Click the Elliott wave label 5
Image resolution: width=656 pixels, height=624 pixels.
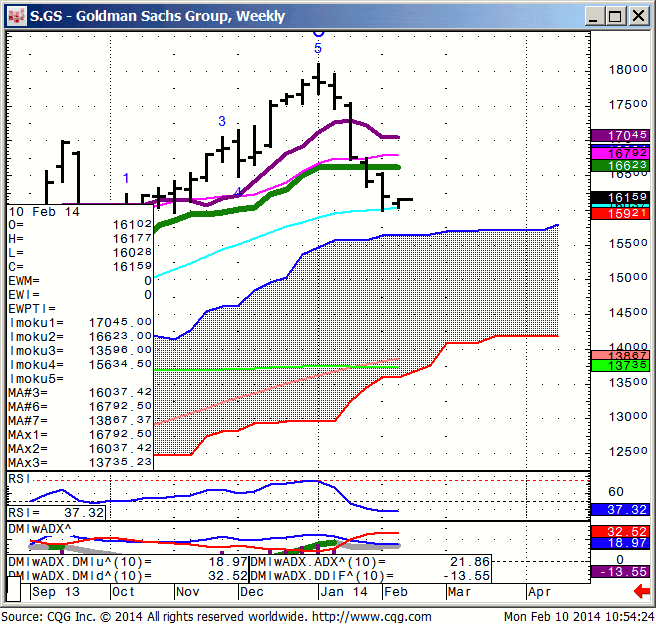[318, 48]
